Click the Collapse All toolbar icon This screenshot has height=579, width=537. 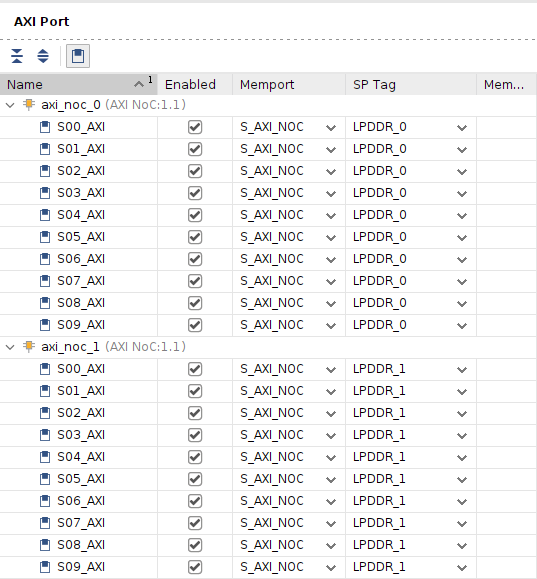(x=17, y=56)
